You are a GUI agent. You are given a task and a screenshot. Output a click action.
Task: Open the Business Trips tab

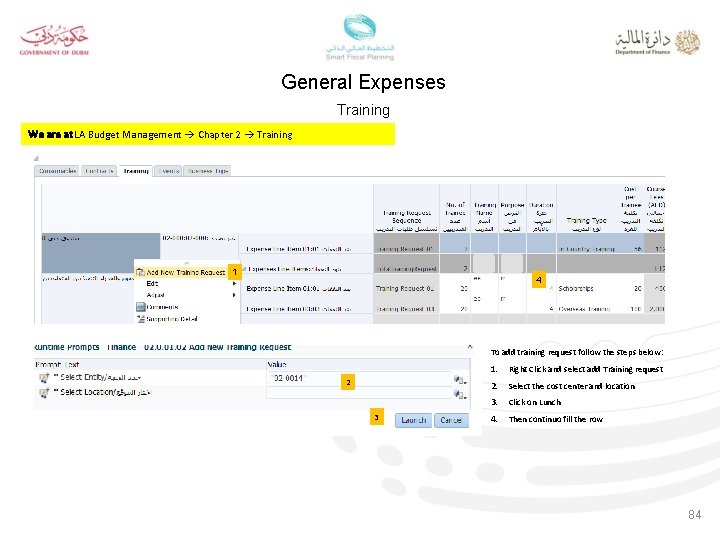208,171
